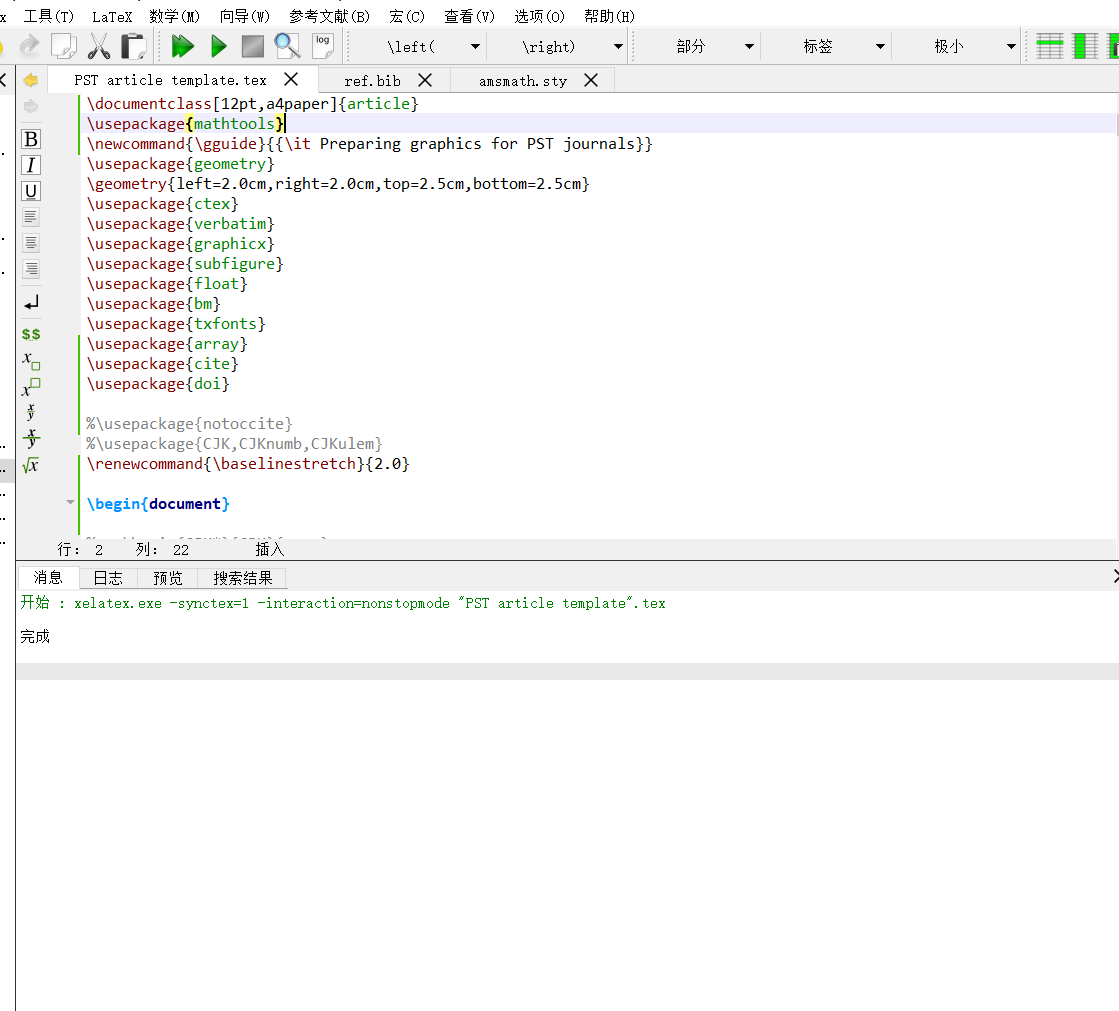Insert square root with the √x icon

coord(30,464)
